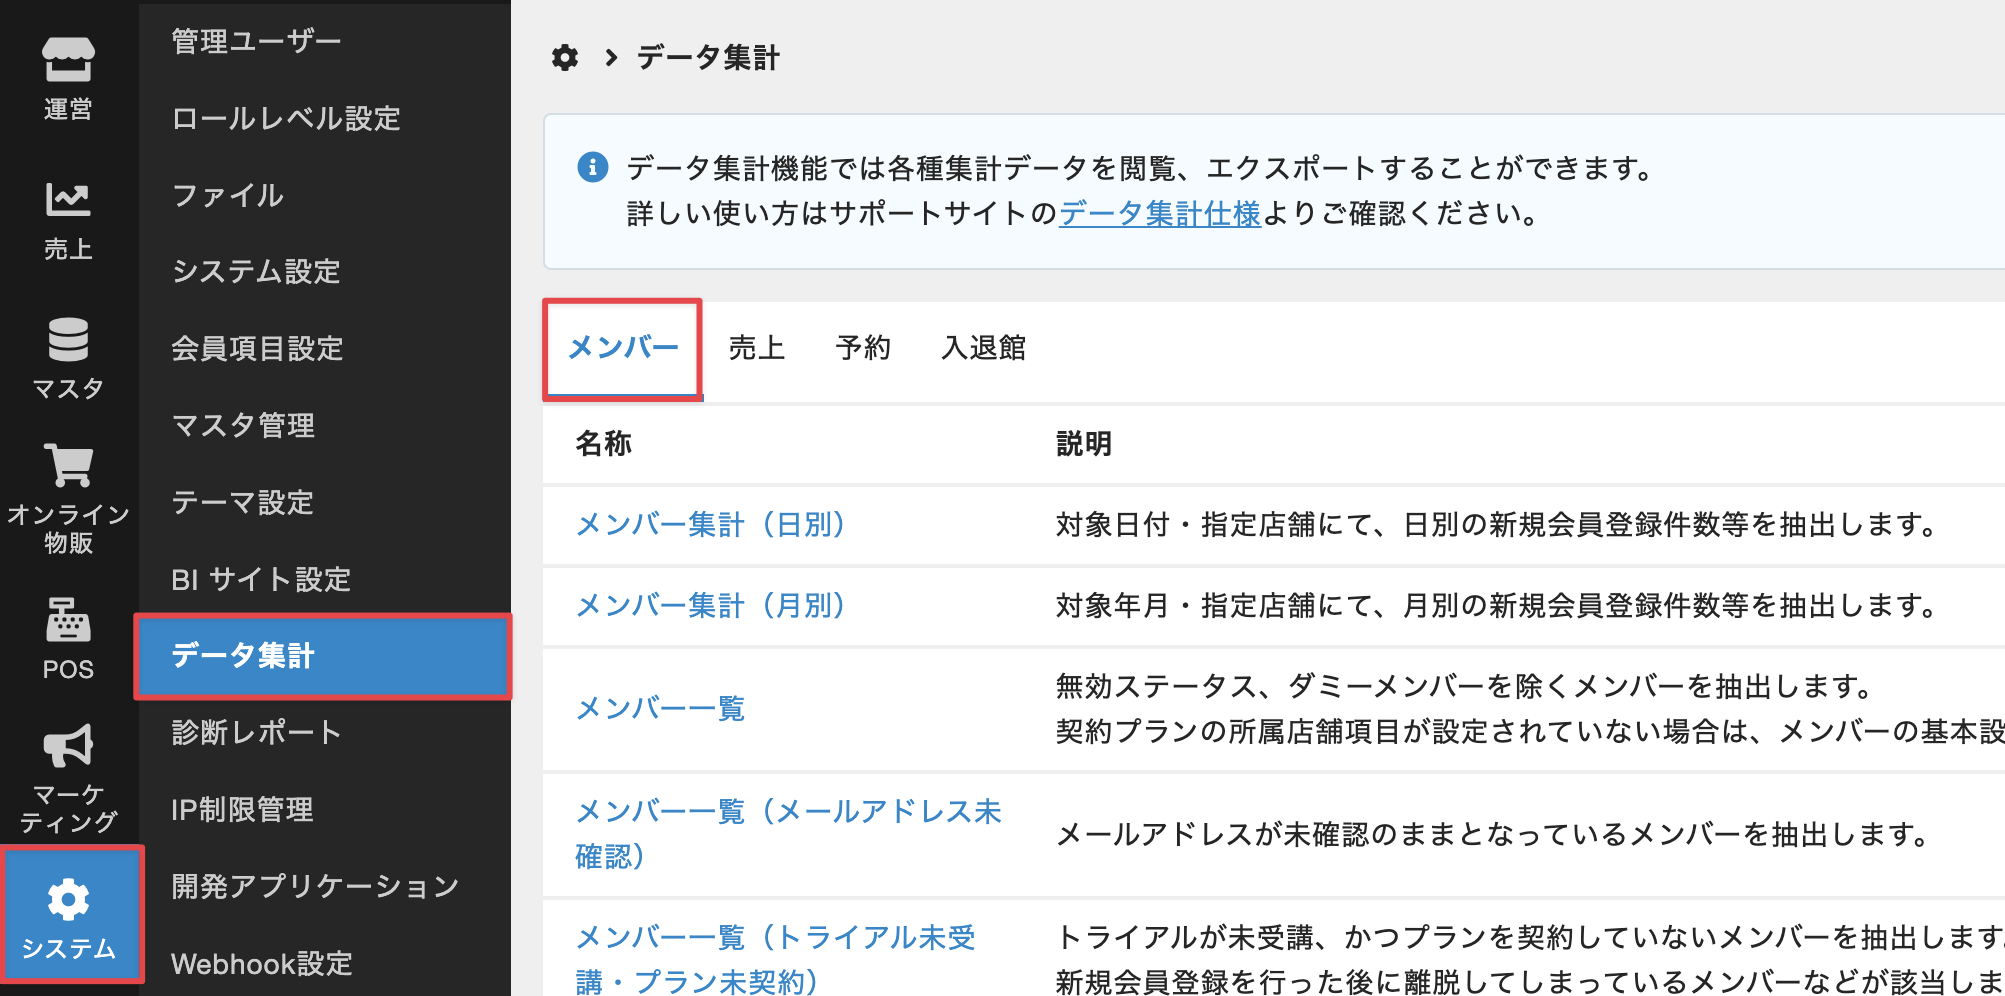Open 管理ユーザー menu item

pyautogui.click(x=256, y=41)
